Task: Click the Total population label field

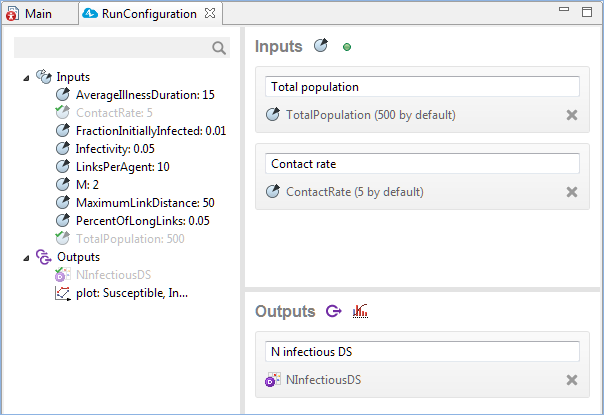Action: (x=422, y=87)
